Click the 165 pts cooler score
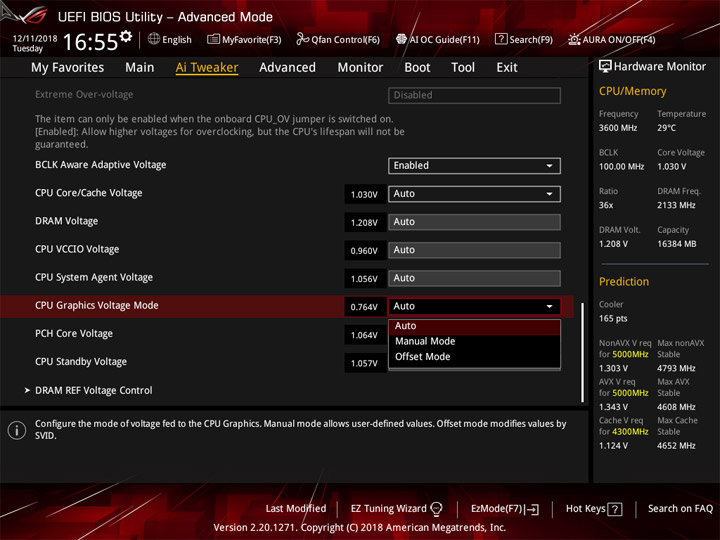The height and width of the screenshot is (540, 720). pyautogui.click(x=613, y=319)
